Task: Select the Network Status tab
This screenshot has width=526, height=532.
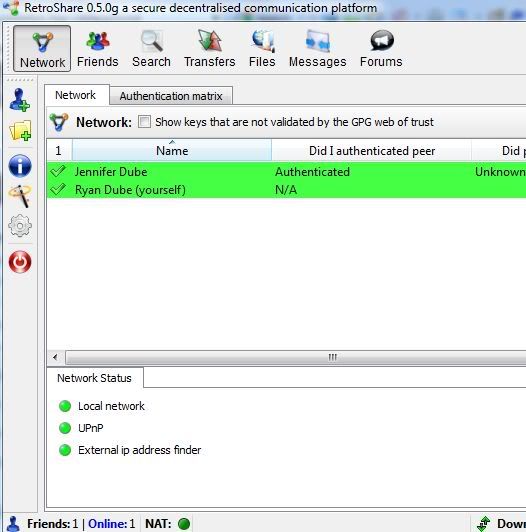Action: click(94, 378)
